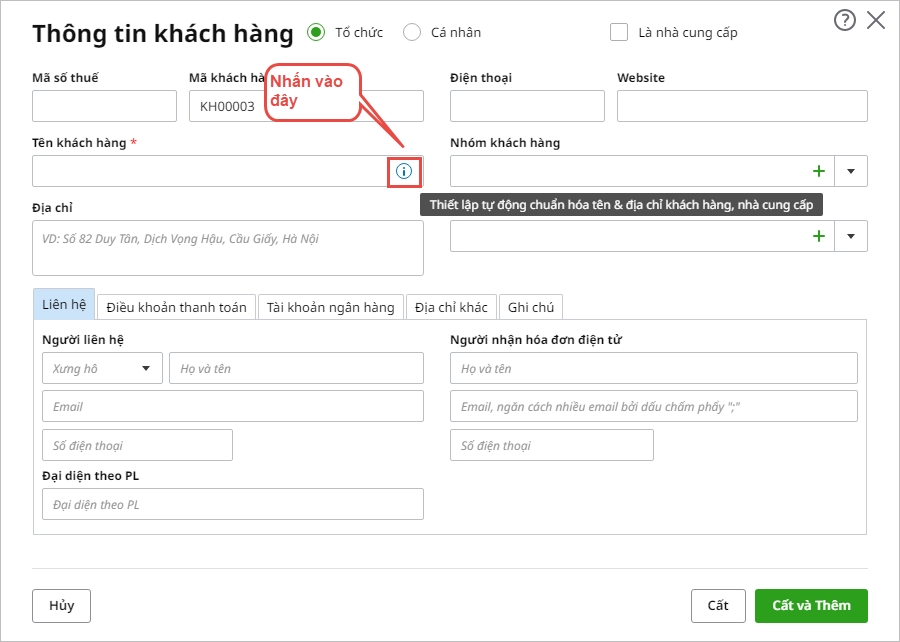The height and width of the screenshot is (642, 900).
Task: Click into the Địa chỉ text area
Action: coord(228,248)
